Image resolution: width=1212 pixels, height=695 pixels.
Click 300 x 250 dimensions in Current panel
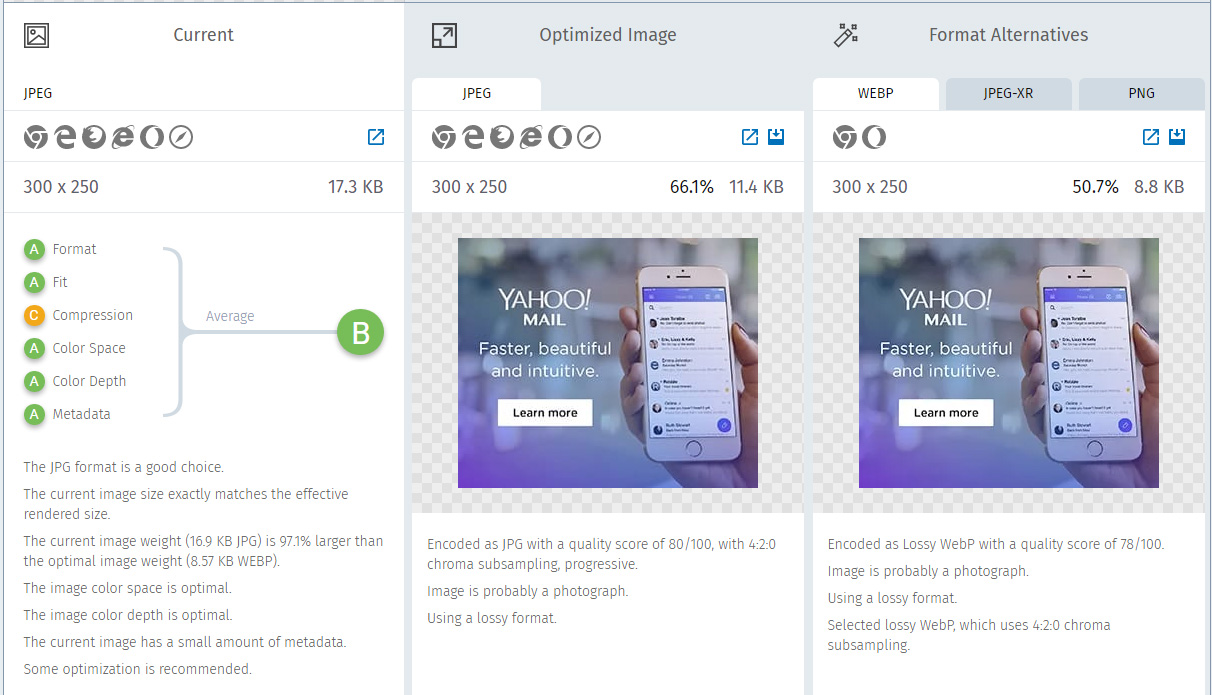(61, 187)
